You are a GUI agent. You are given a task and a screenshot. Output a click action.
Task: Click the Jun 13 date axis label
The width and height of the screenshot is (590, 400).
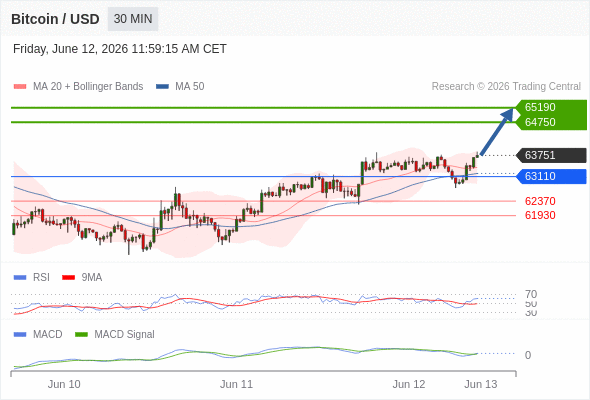coord(481,384)
